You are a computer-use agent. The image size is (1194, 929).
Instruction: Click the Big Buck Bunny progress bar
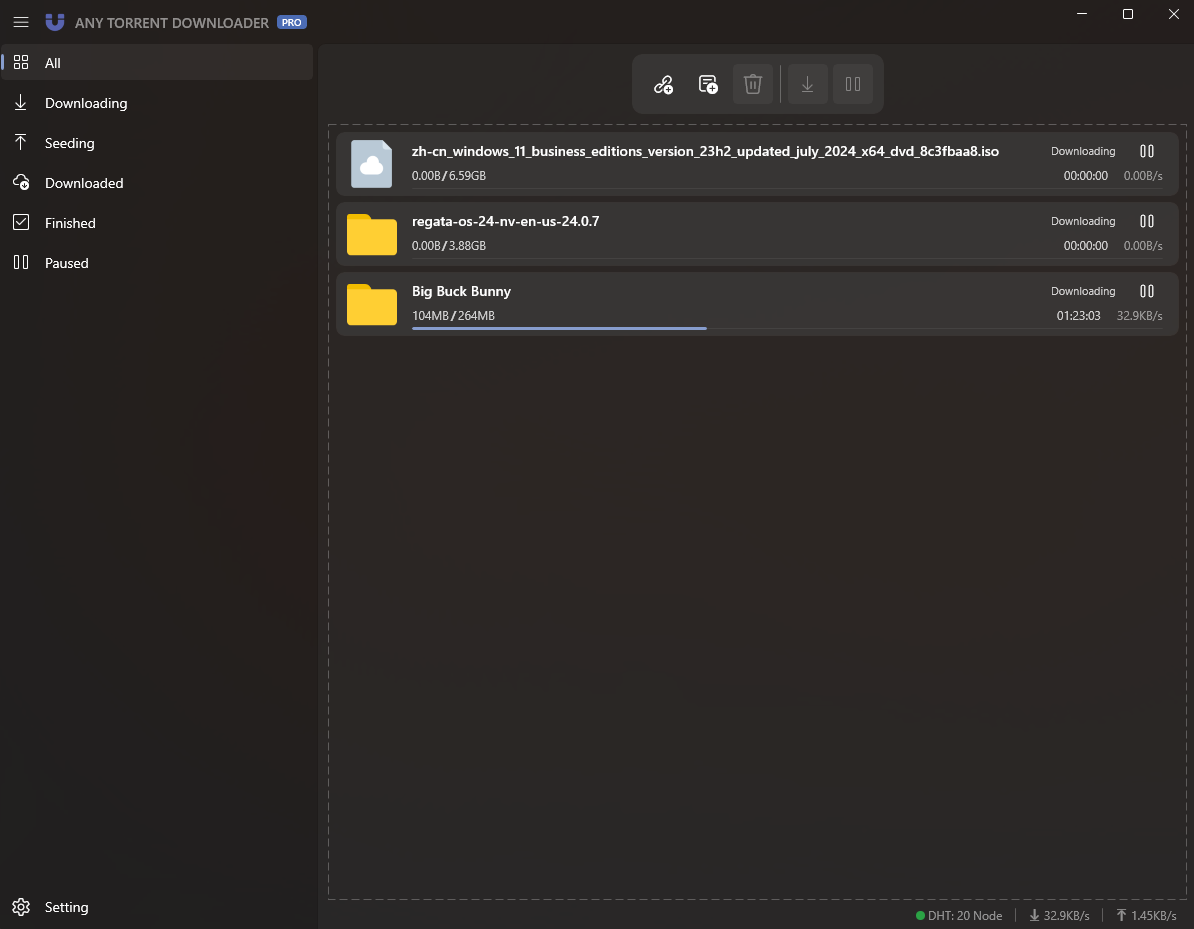(x=787, y=328)
